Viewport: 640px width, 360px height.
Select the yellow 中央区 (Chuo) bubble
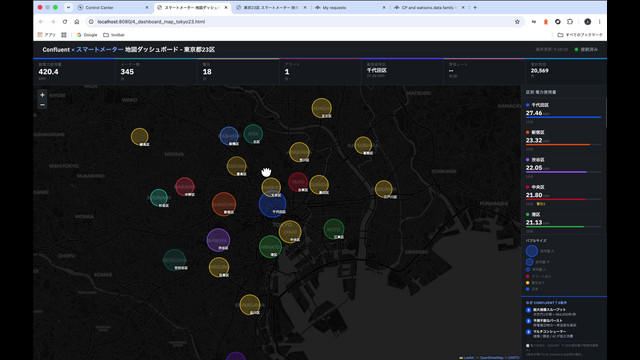(x=290, y=231)
